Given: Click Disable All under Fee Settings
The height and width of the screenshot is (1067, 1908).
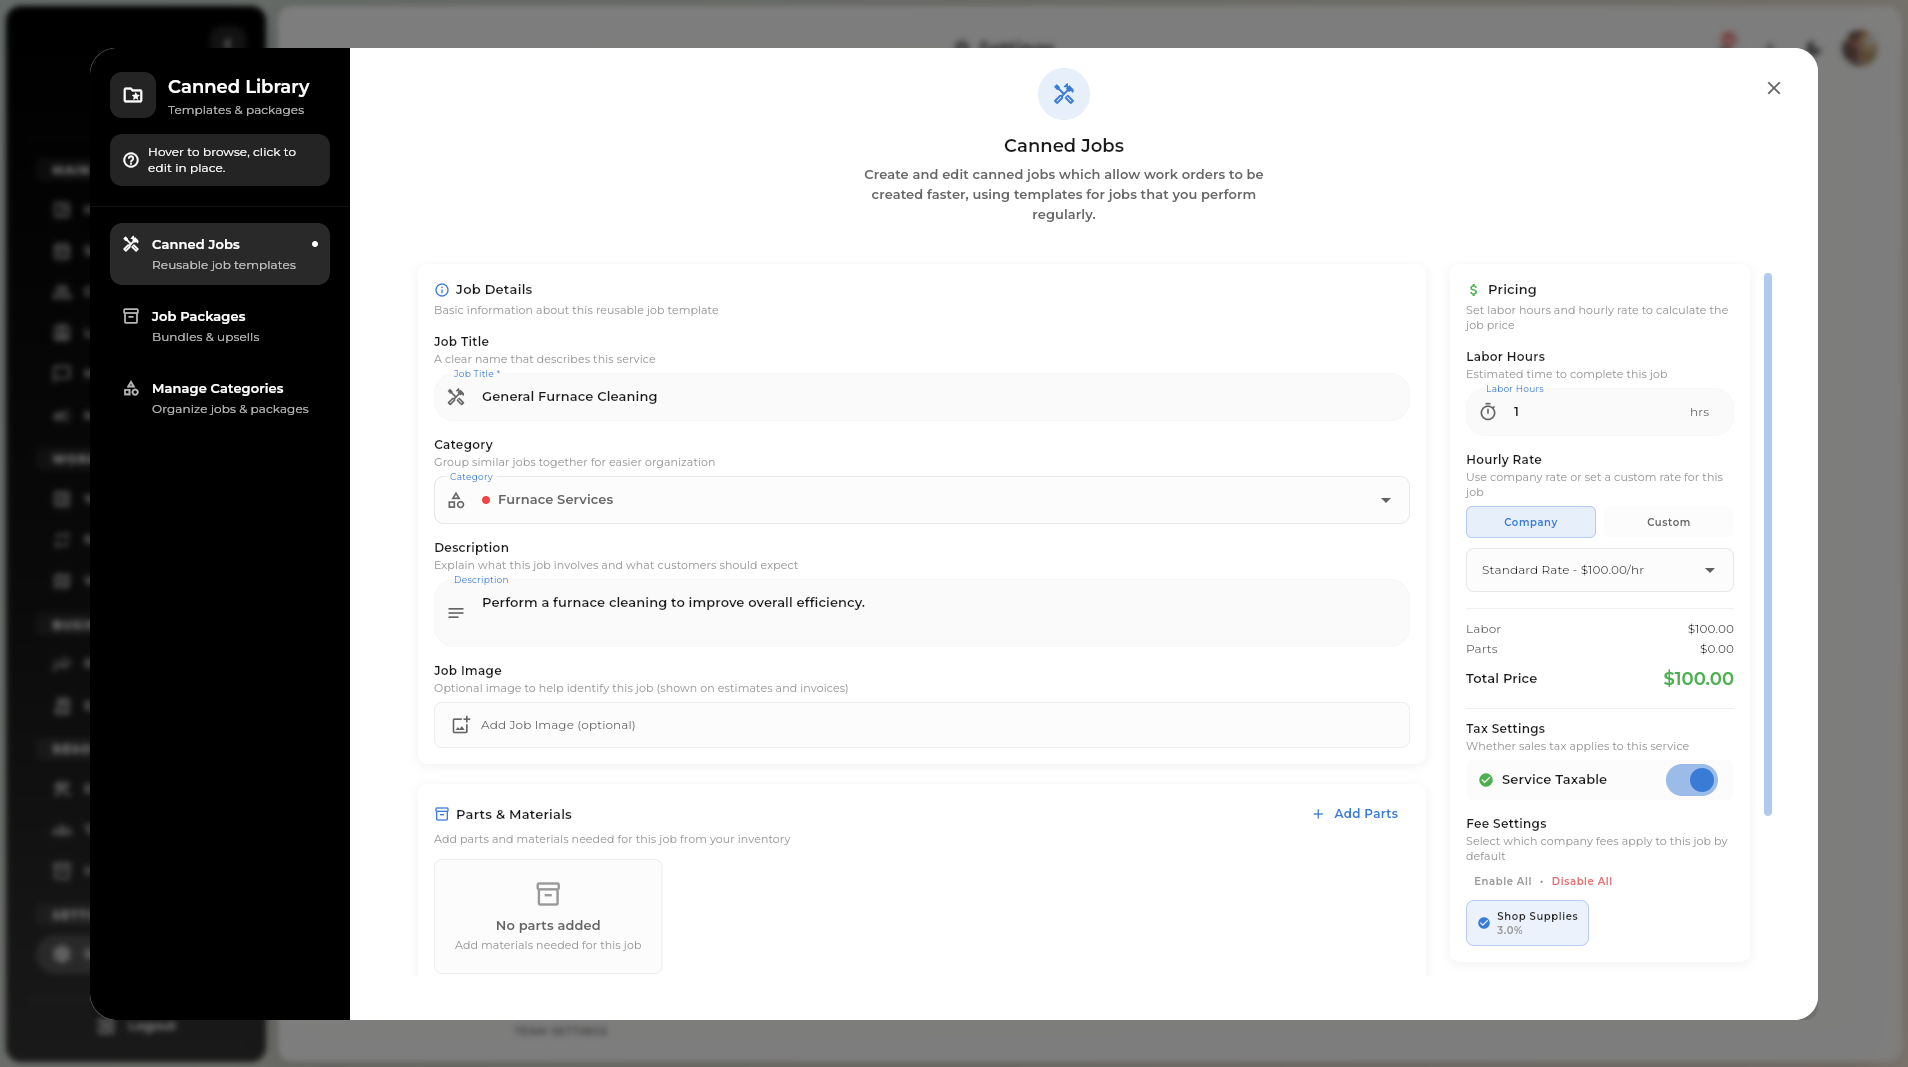Looking at the screenshot, I should pos(1582,881).
